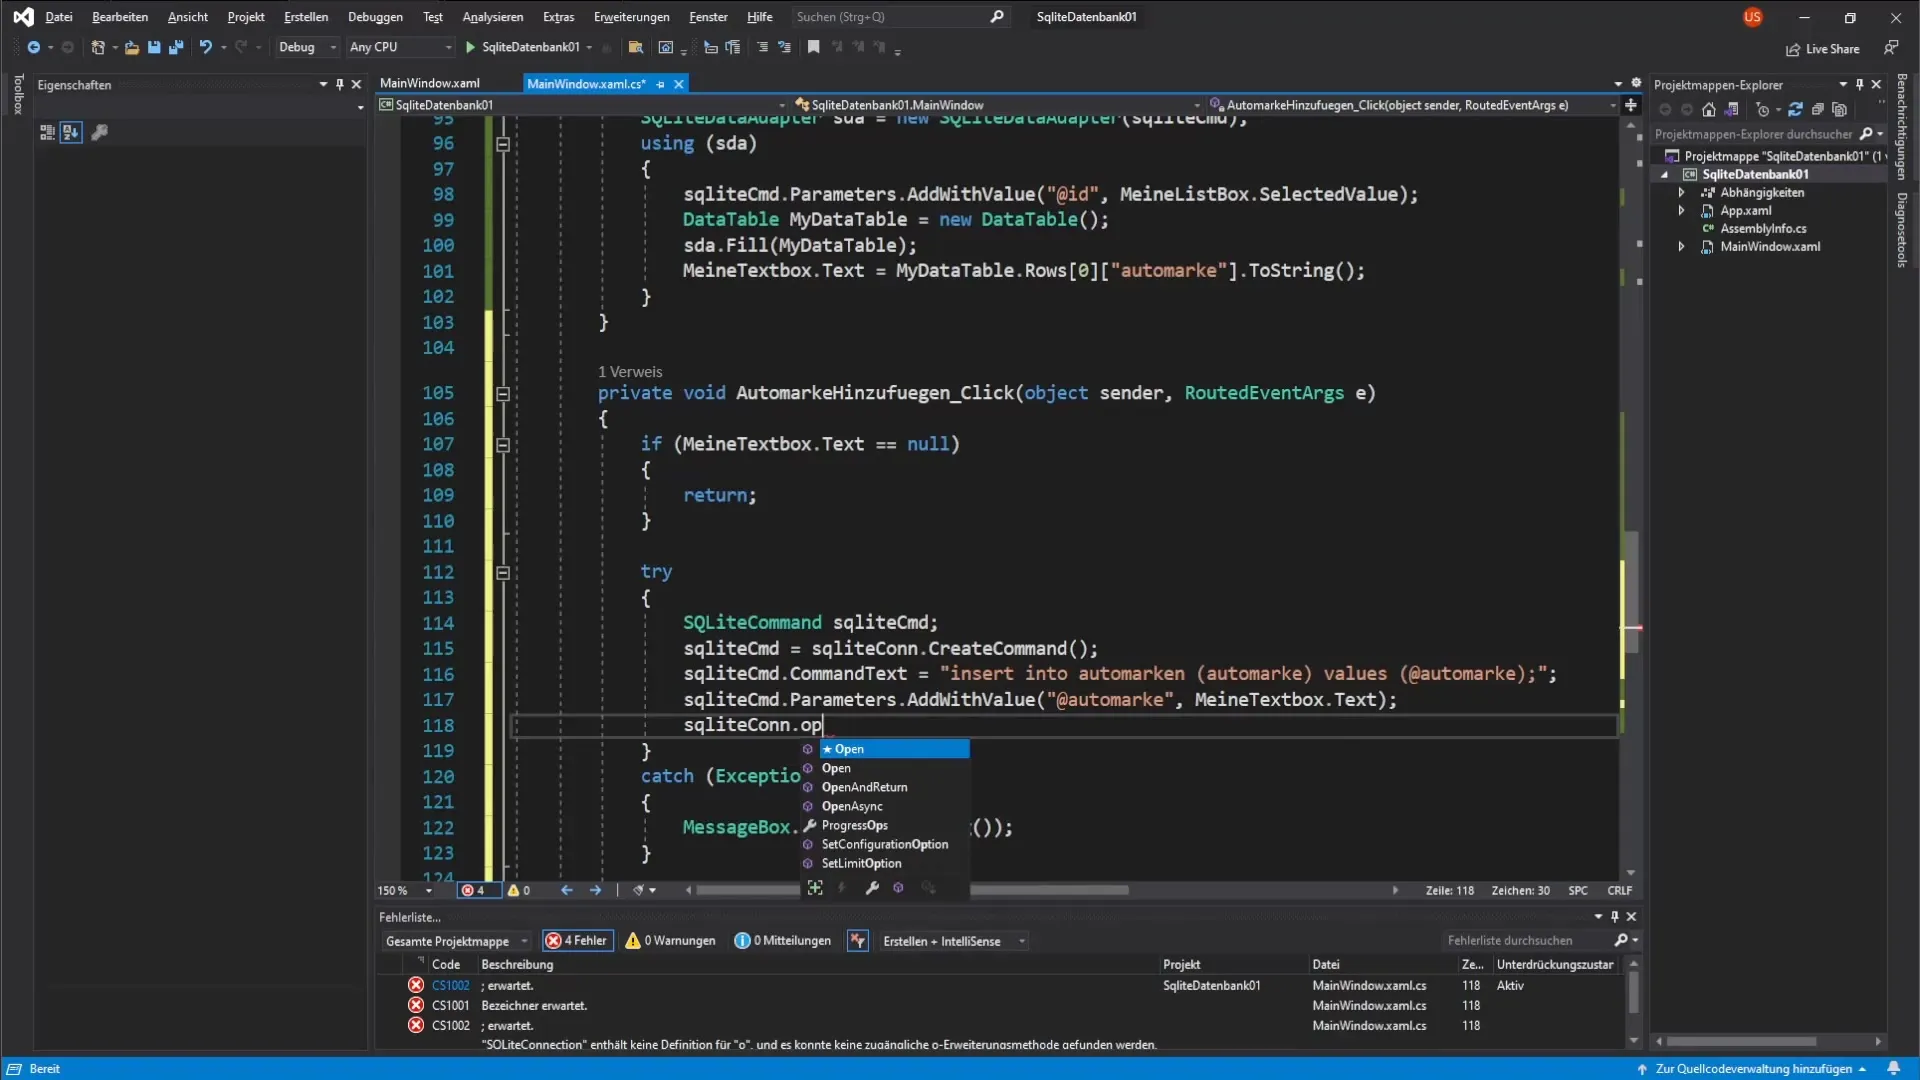
Task: Toggle a bookmark with the bookmark icon
Action: click(x=814, y=47)
